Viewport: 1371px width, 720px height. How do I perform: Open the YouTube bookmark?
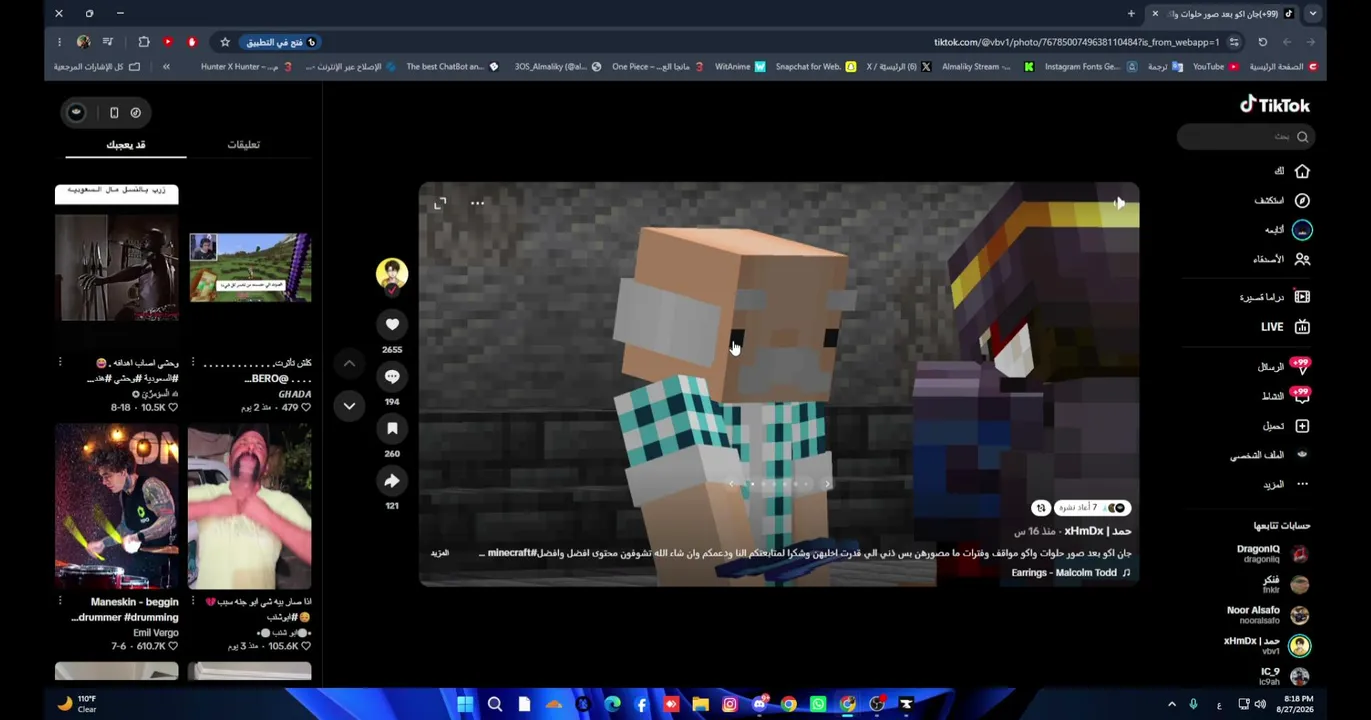pos(1216,67)
